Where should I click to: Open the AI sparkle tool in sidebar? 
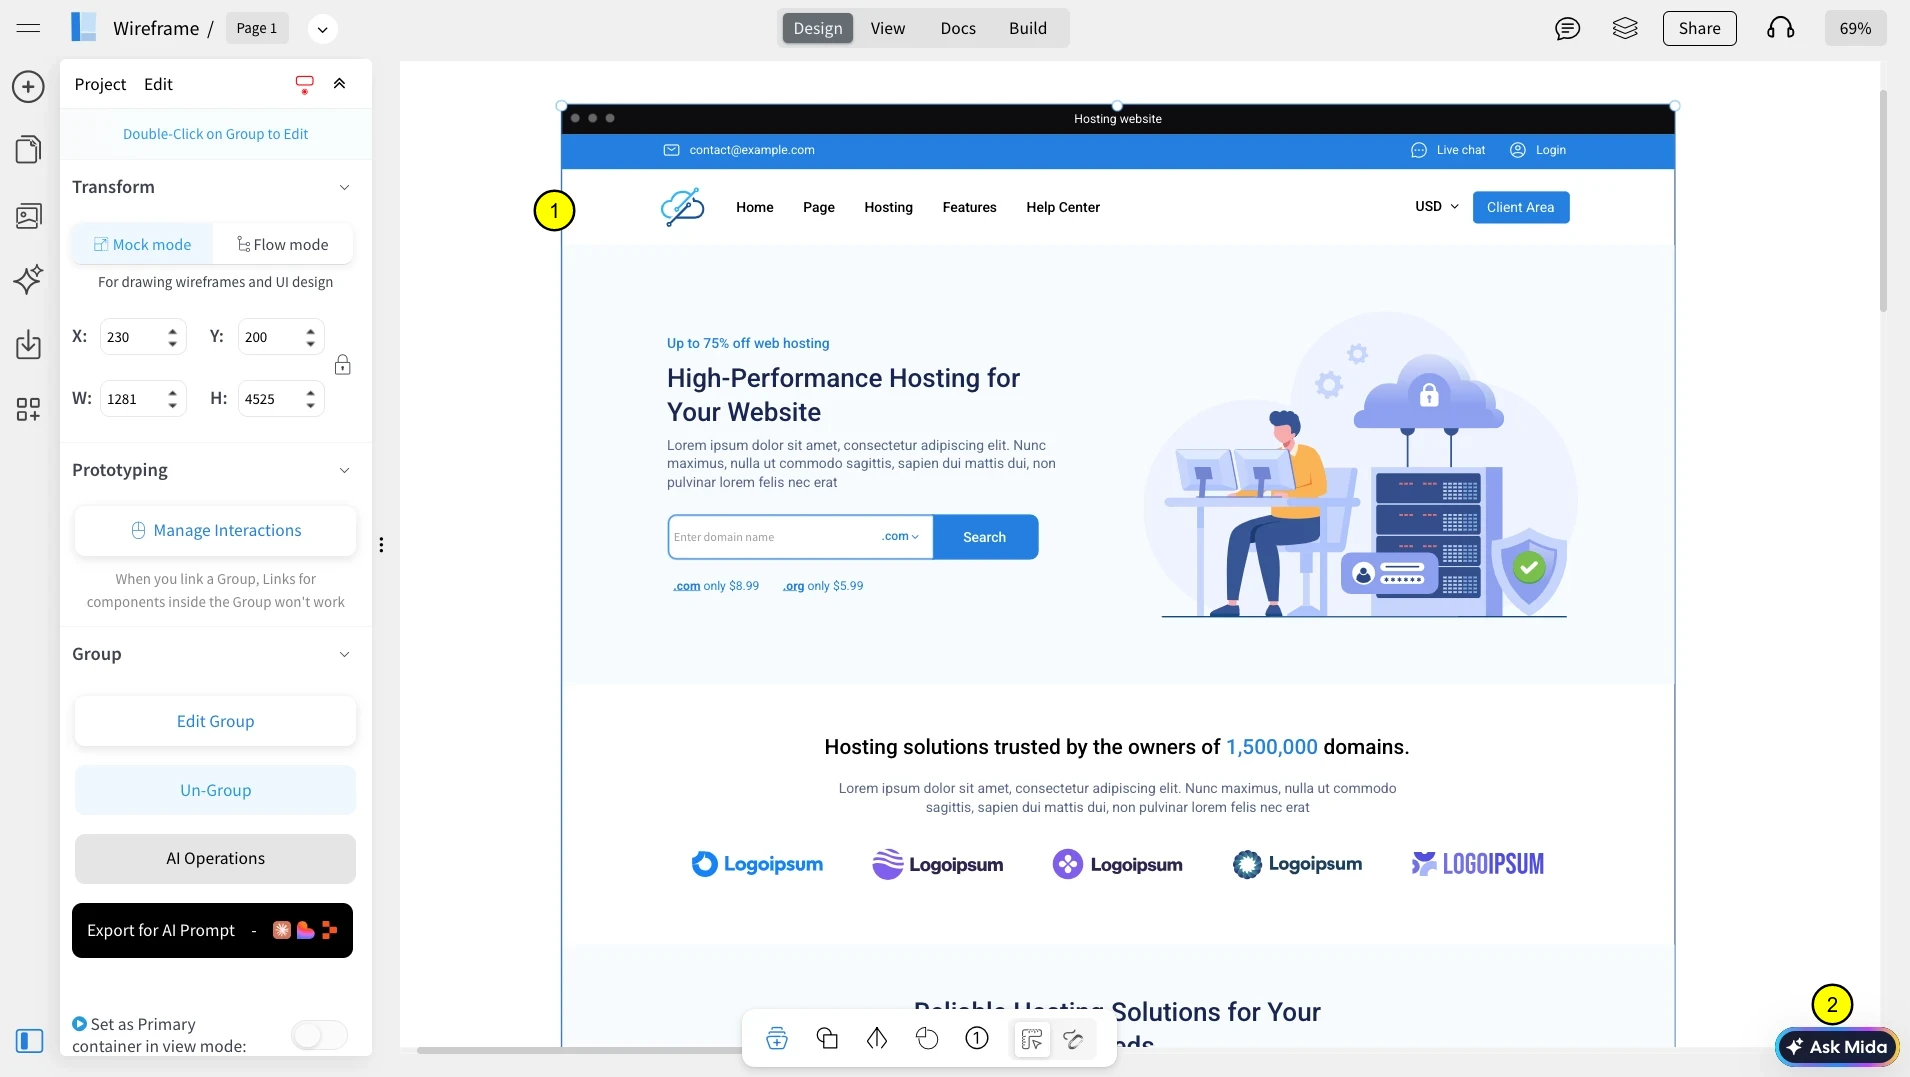tap(28, 279)
